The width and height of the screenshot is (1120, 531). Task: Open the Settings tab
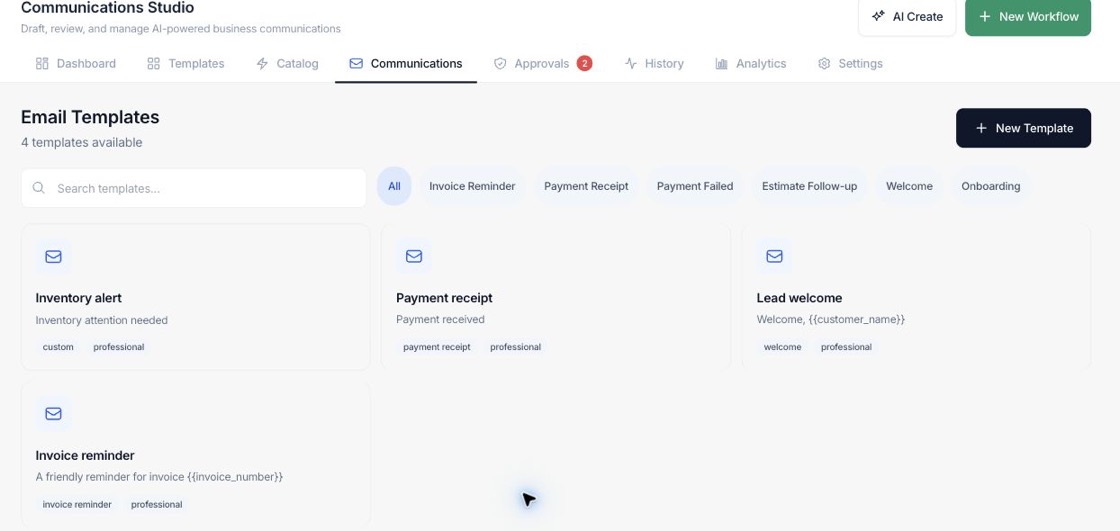[x=850, y=64]
